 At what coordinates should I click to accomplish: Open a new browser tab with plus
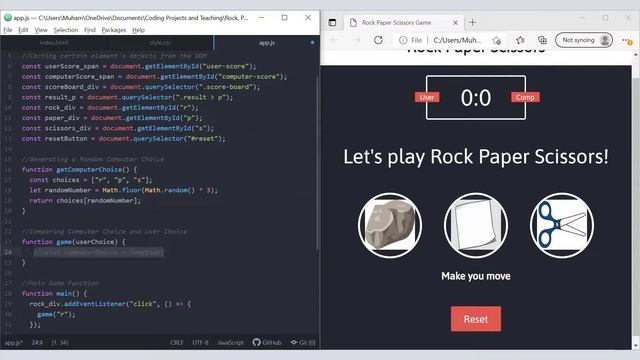(x=472, y=22)
